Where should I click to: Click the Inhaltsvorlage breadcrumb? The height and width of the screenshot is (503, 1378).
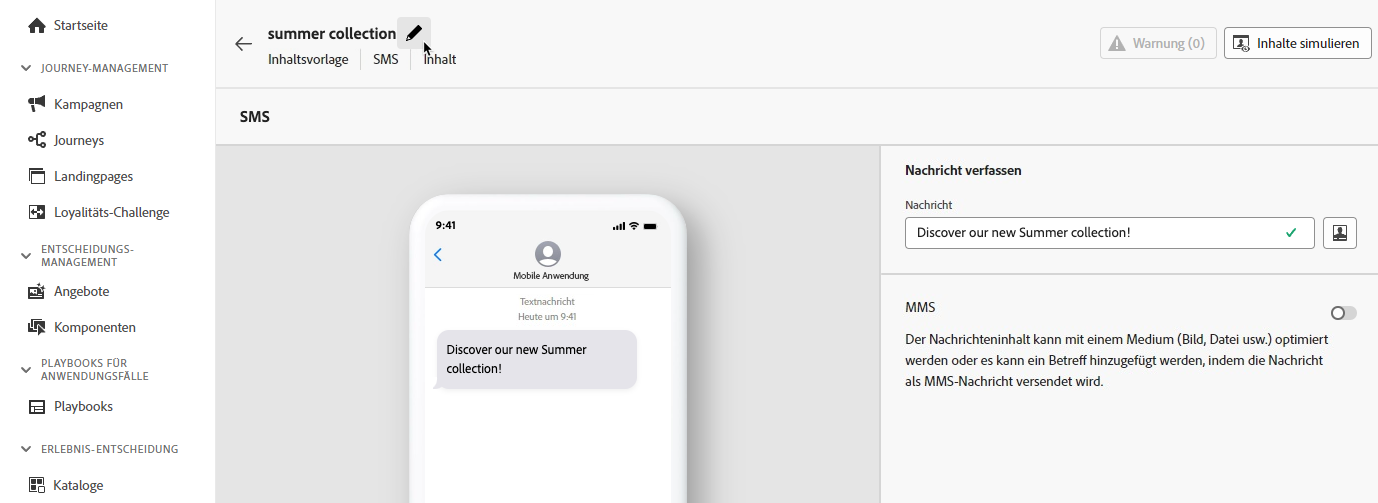pos(308,59)
